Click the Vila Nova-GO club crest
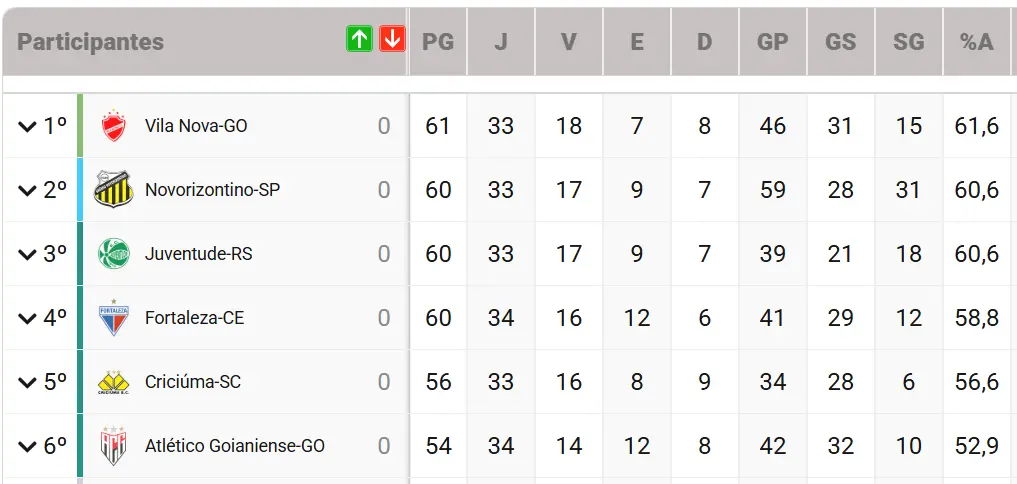 [114, 125]
